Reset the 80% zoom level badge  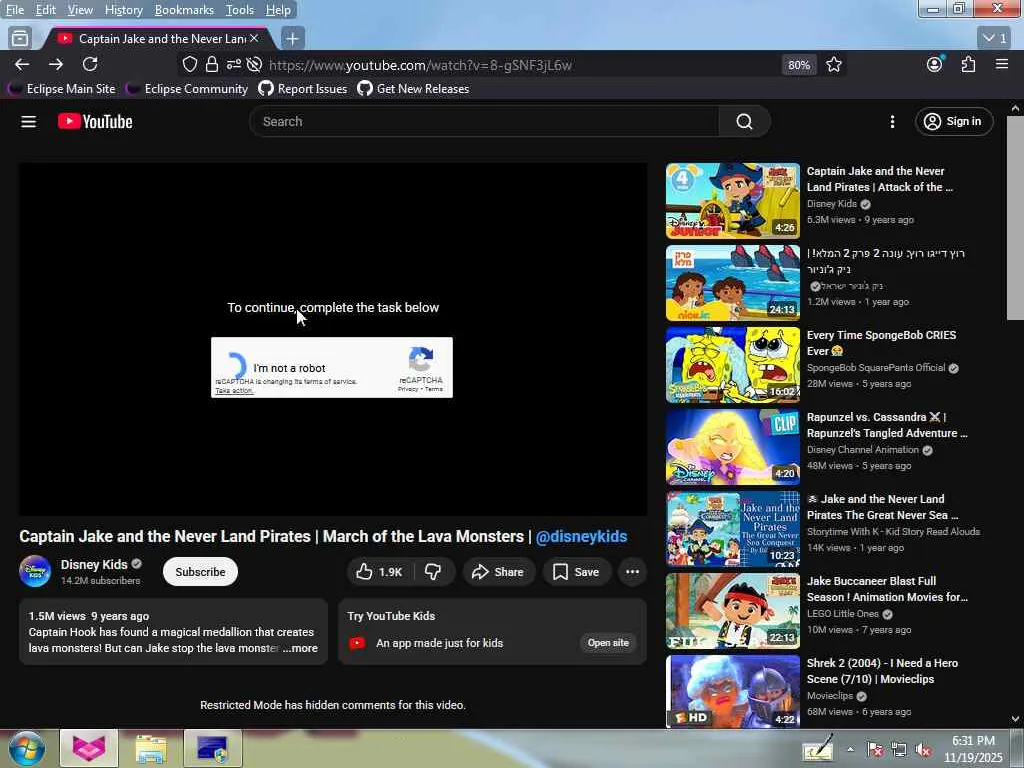[x=799, y=65]
